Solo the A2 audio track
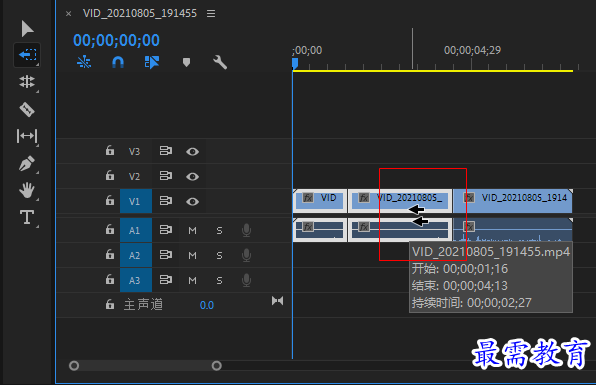Screen dimensions: 596x385 [x=219, y=255]
